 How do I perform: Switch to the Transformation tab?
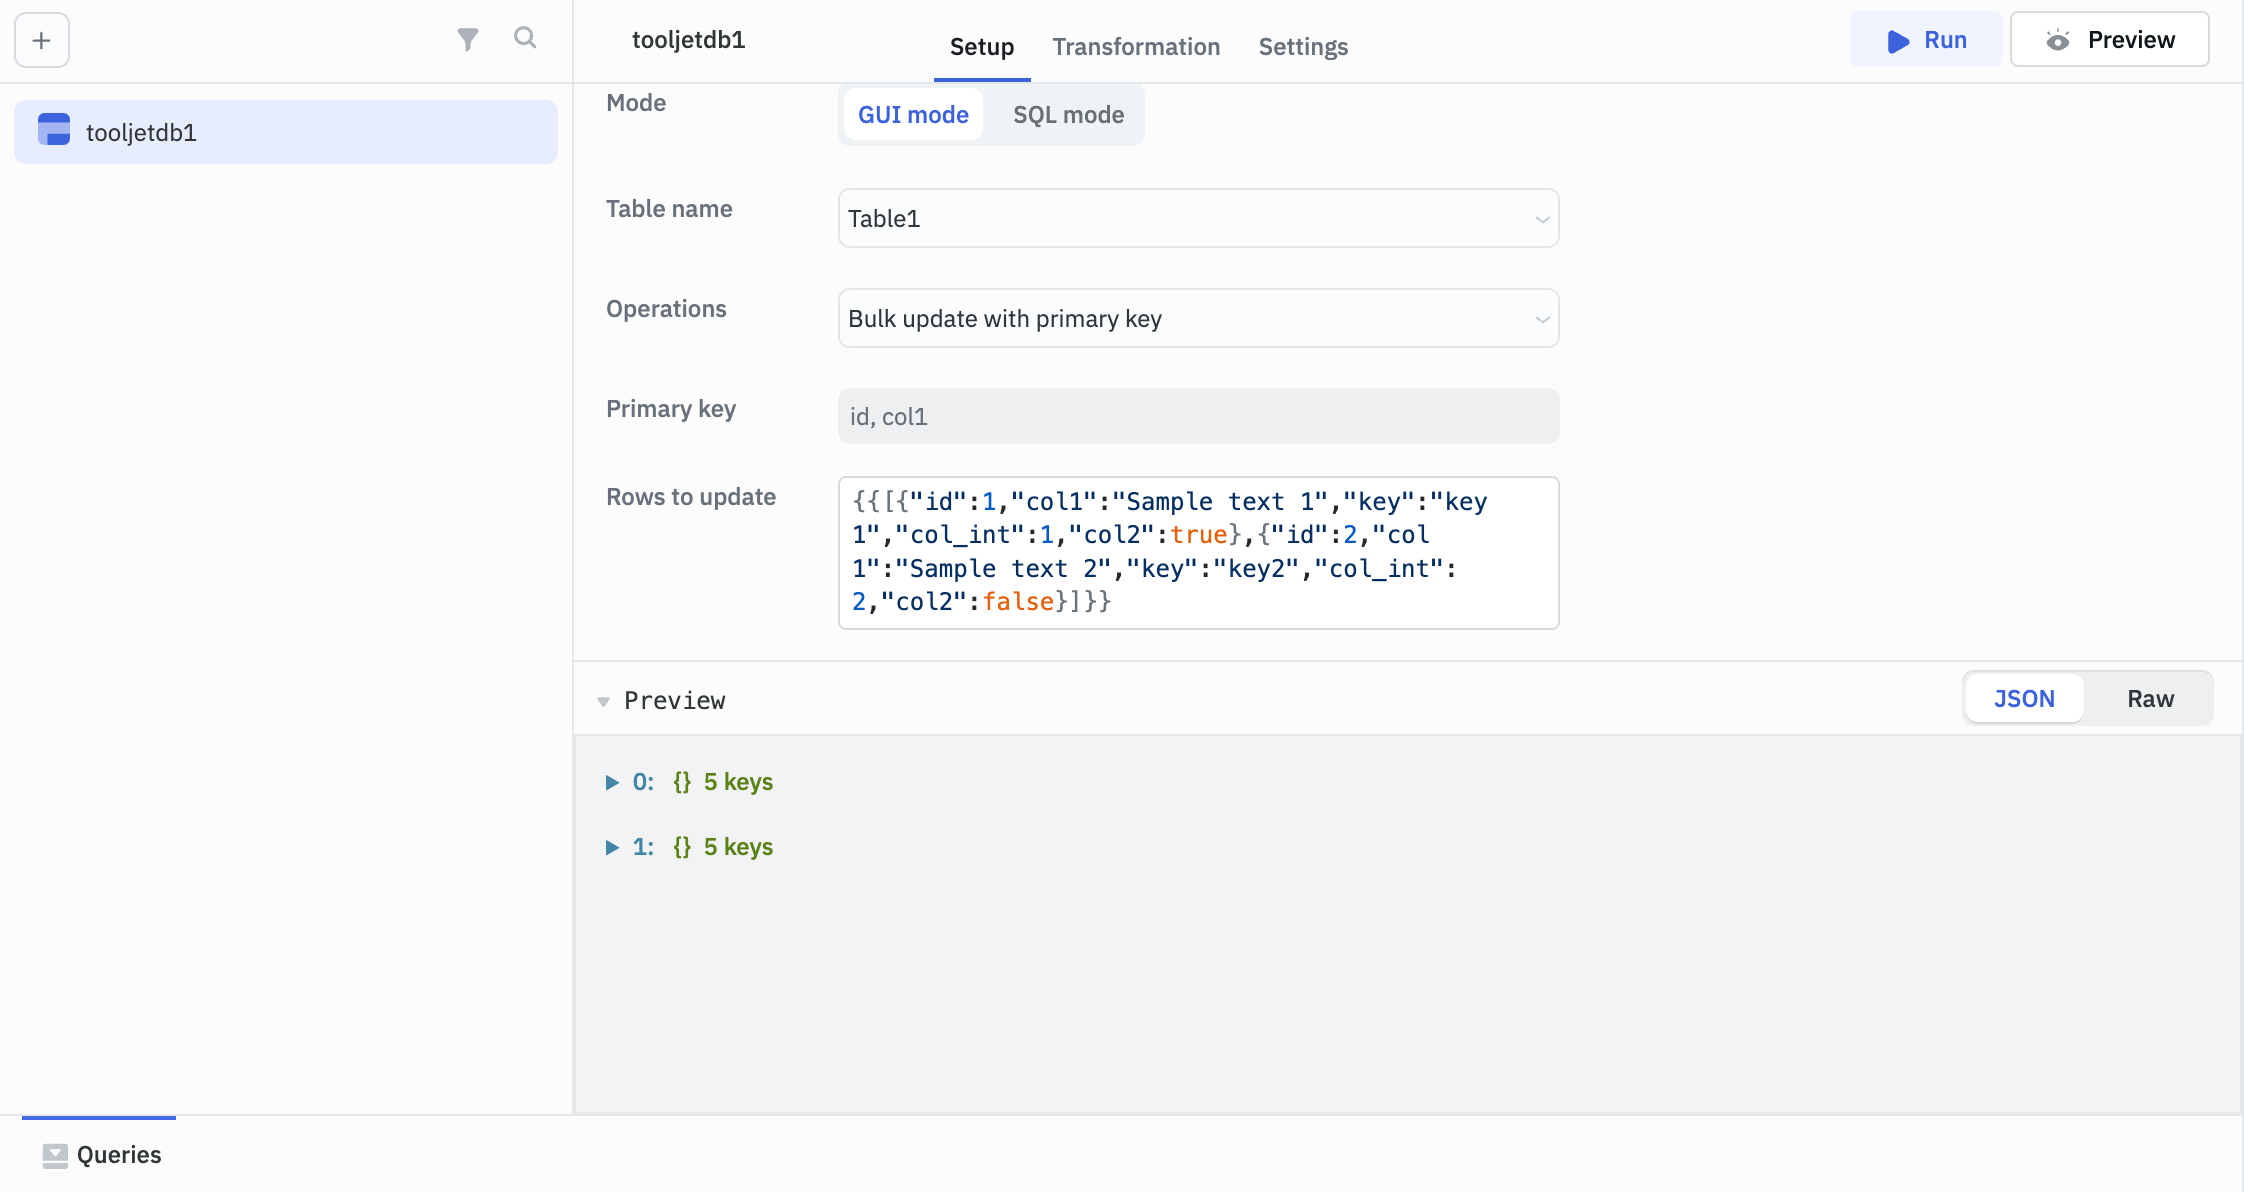click(1136, 46)
